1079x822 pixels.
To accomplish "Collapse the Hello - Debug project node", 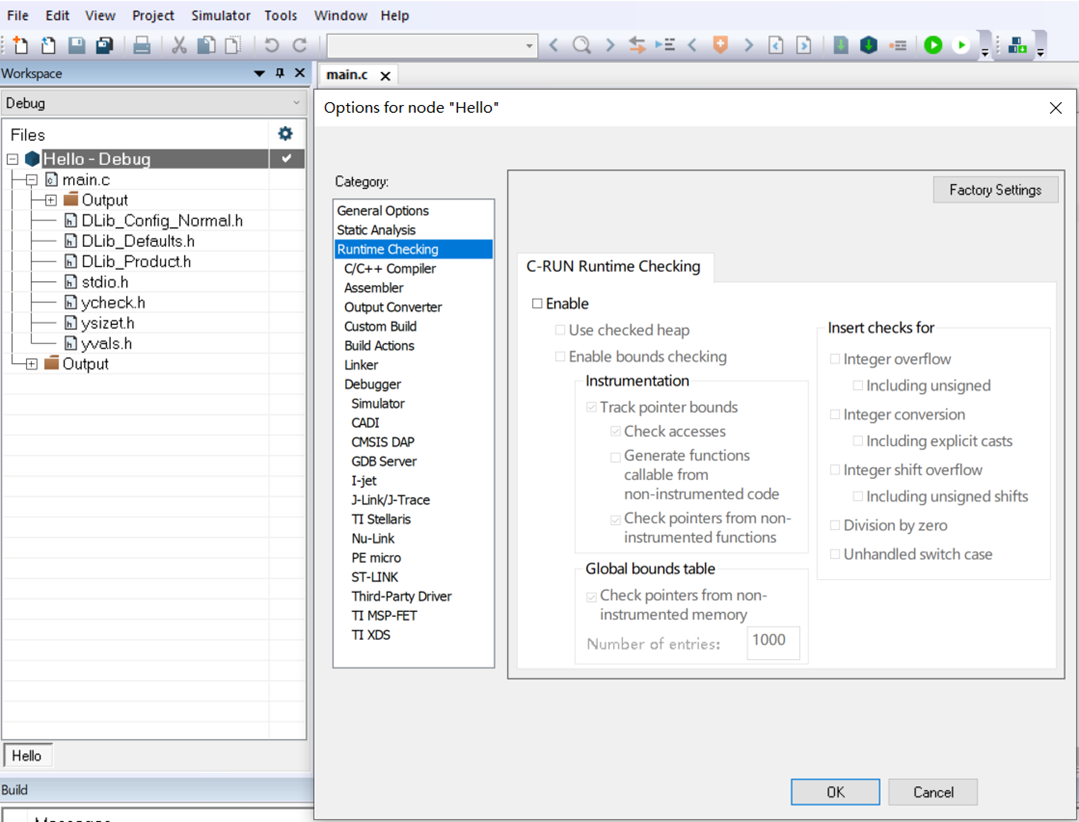I will pyautogui.click(x=12, y=159).
